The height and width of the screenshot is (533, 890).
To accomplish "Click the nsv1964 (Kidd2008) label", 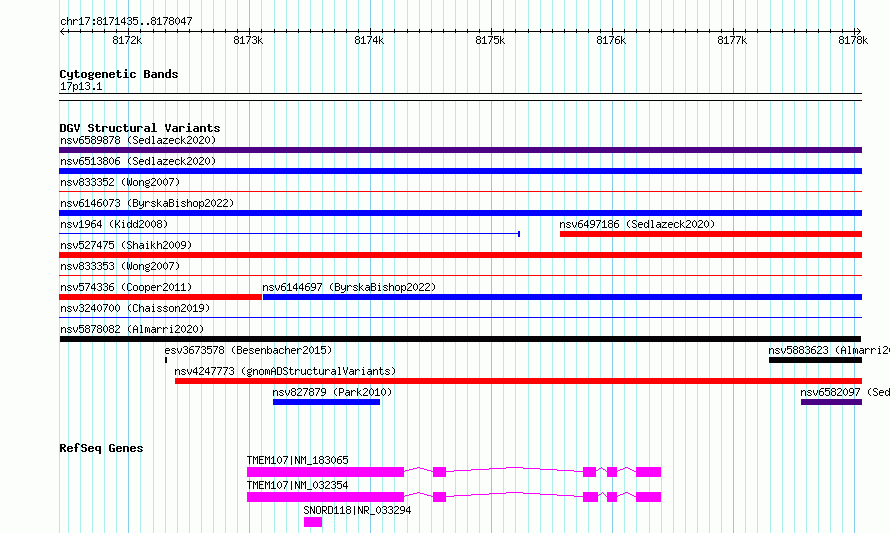I will pos(114,224).
